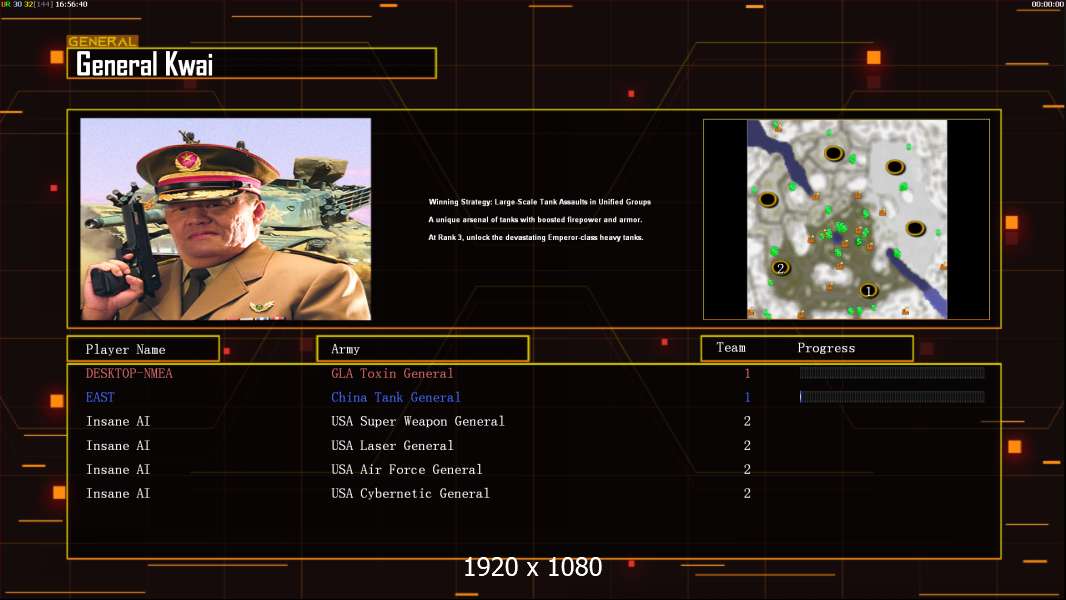The width and height of the screenshot is (1066, 600).
Task: Click the China Tank General army entry
Action: click(396, 398)
